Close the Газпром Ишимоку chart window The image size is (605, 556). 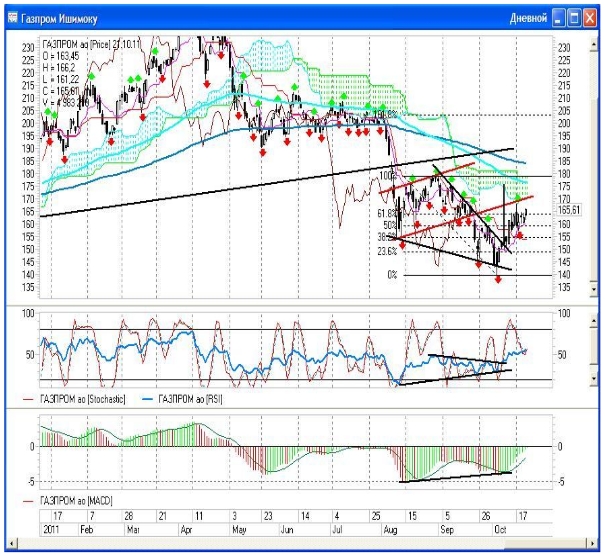tap(590, 18)
